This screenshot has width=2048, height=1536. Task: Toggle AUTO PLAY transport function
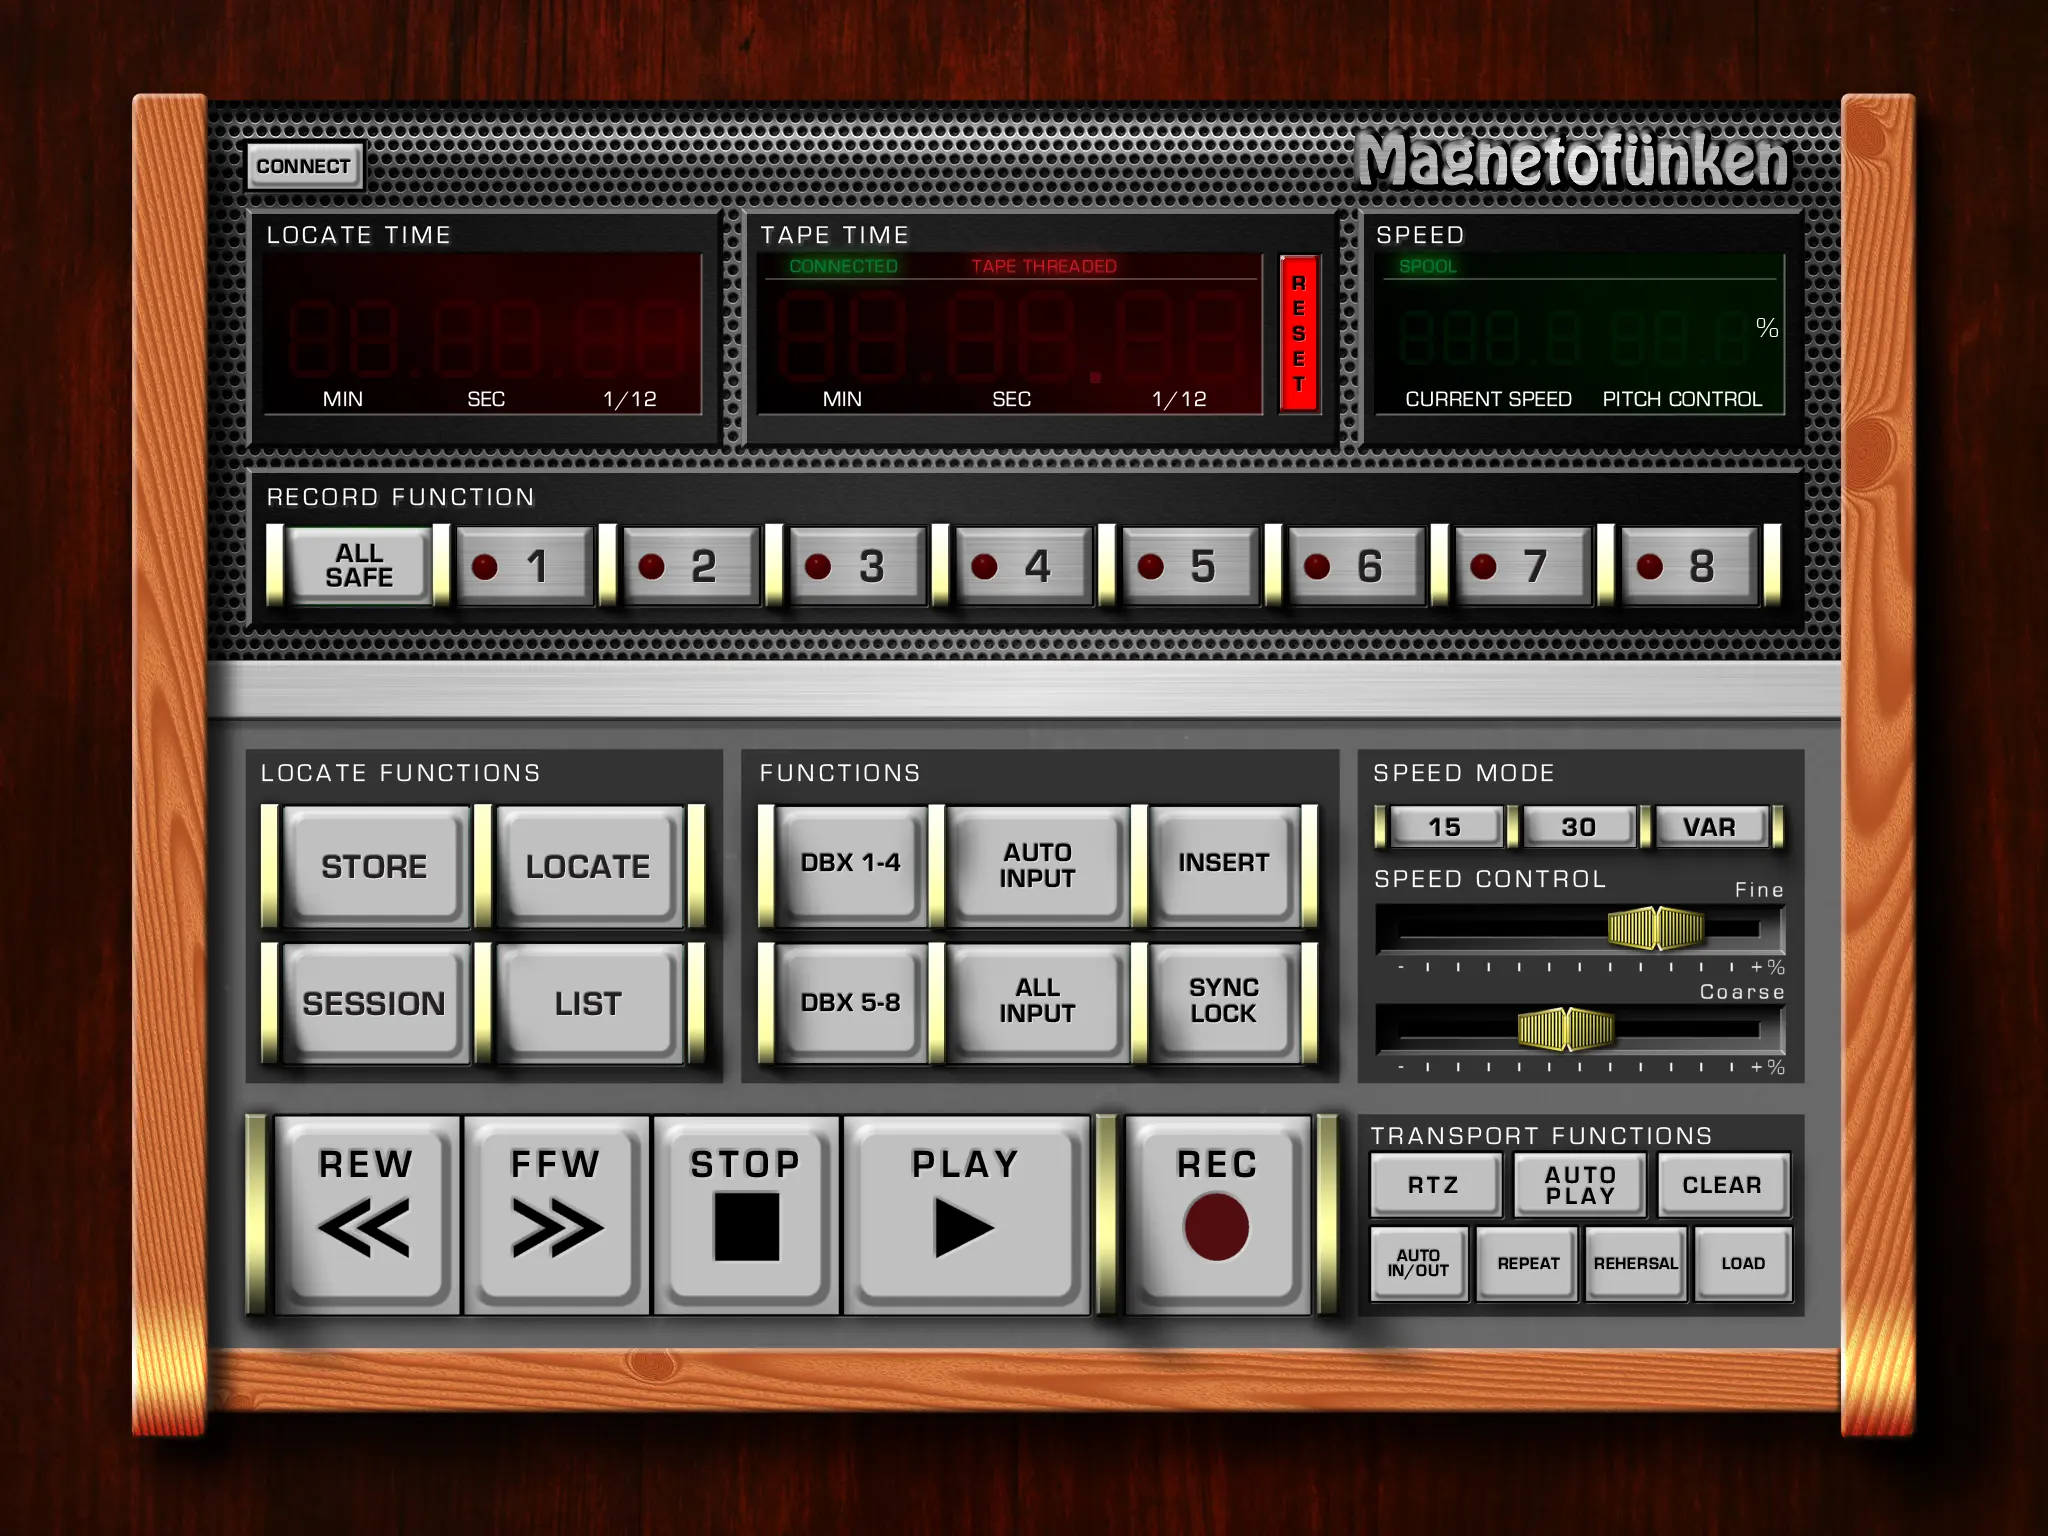[1580, 1185]
